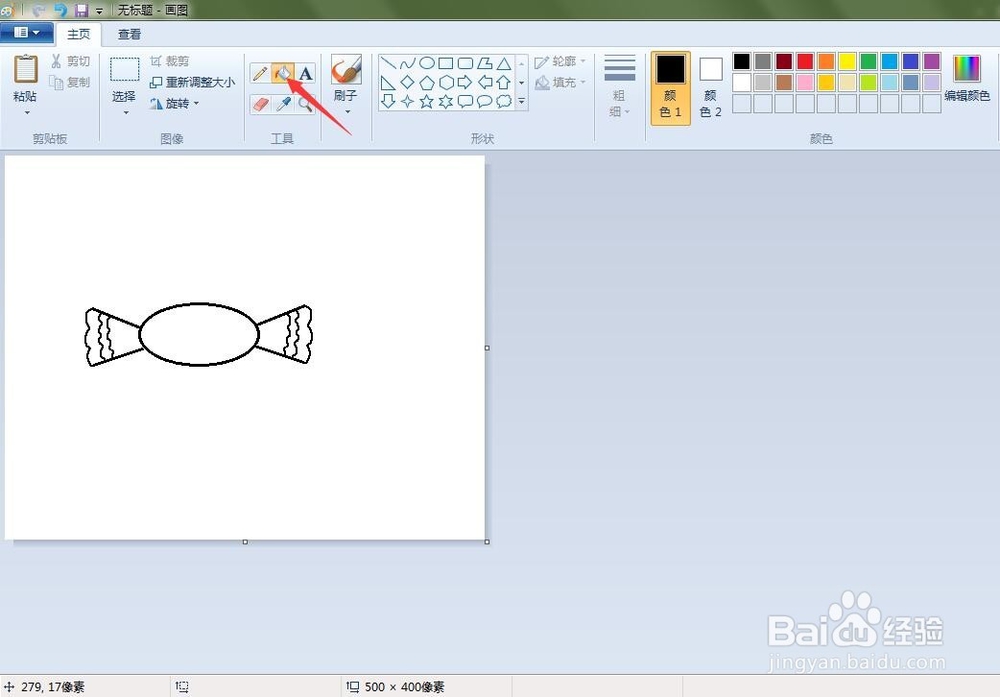The width and height of the screenshot is (1000, 697).
Task: Select the Hexagon shape
Action: pyautogui.click(x=446, y=82)
